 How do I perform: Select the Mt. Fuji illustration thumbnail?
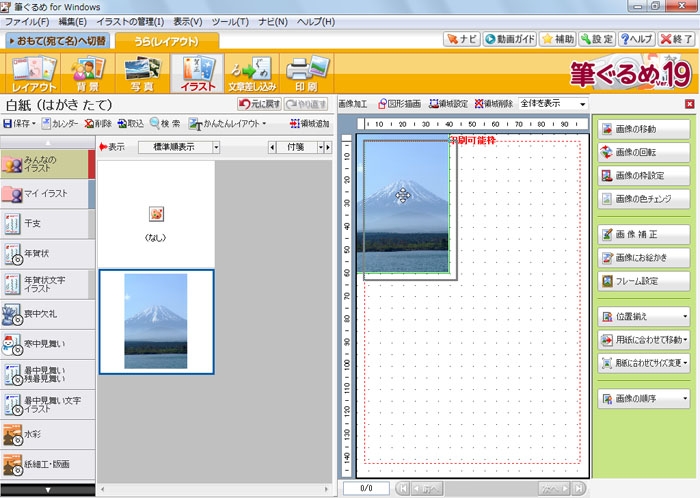[x=155, y=321]
